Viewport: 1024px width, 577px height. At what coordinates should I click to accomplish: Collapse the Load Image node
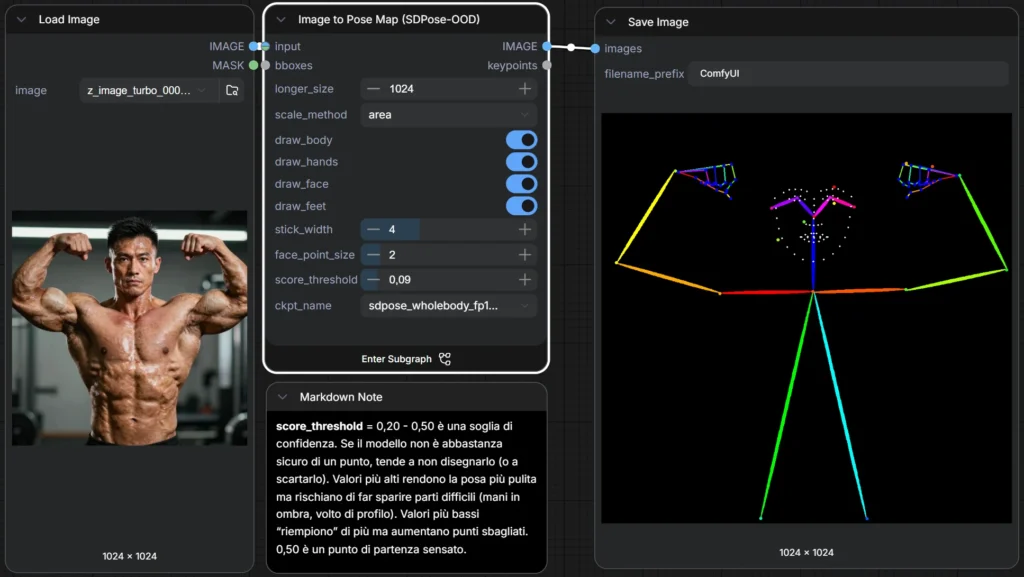tap(22, 20)
